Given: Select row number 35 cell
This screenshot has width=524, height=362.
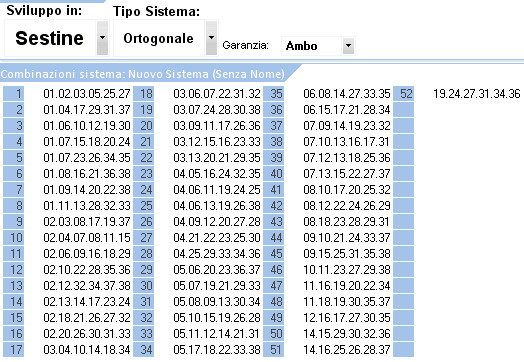Looking at the screenshot, I should [x=274, y=94].
